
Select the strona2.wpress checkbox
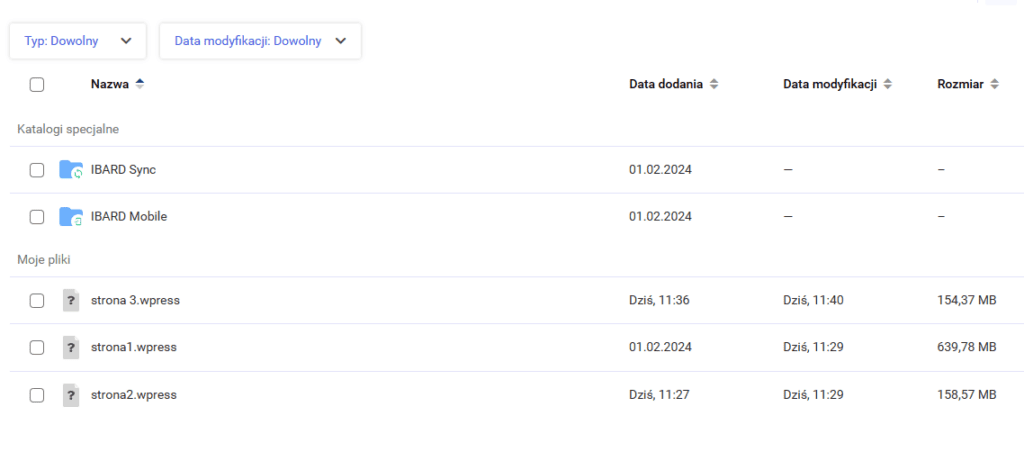(x=37, y=395)
